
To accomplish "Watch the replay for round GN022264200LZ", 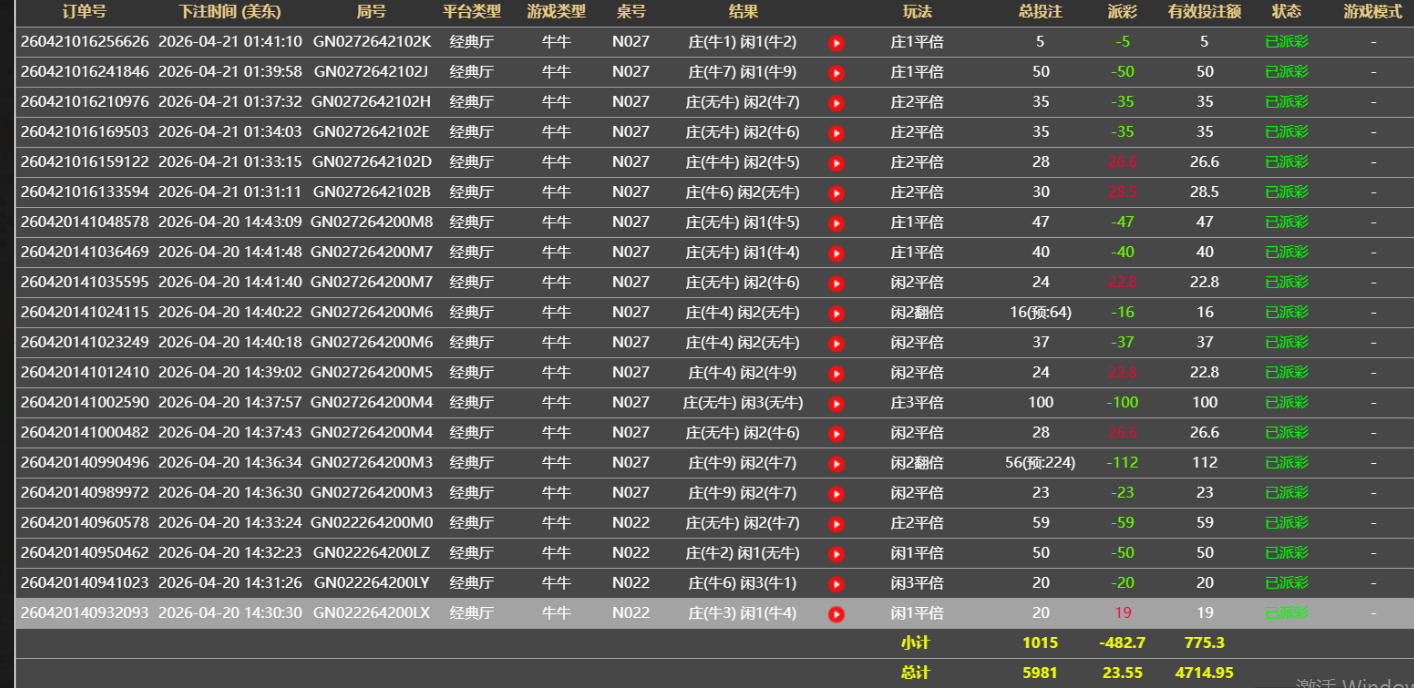I will click(x=836, y=553).
